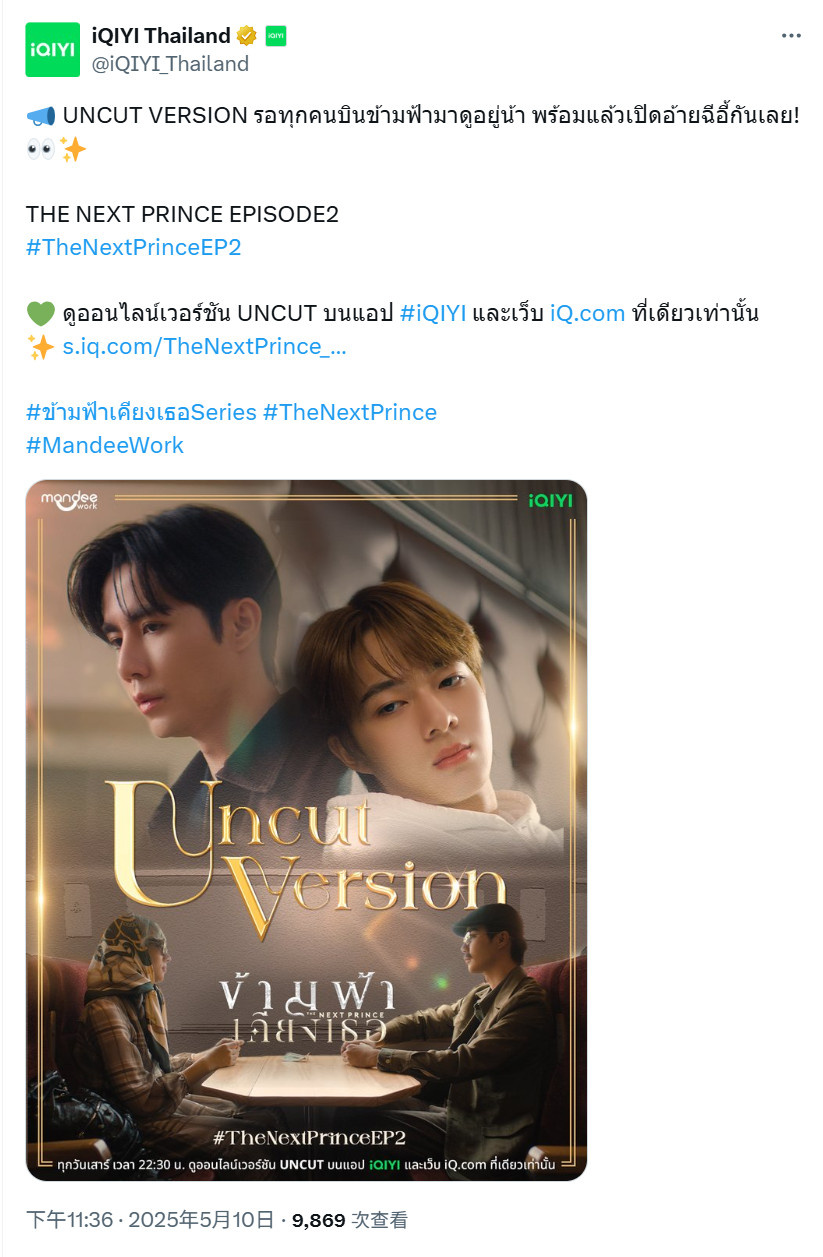Follow the iQ.com link
The image size is (823, 1257).
588,314
